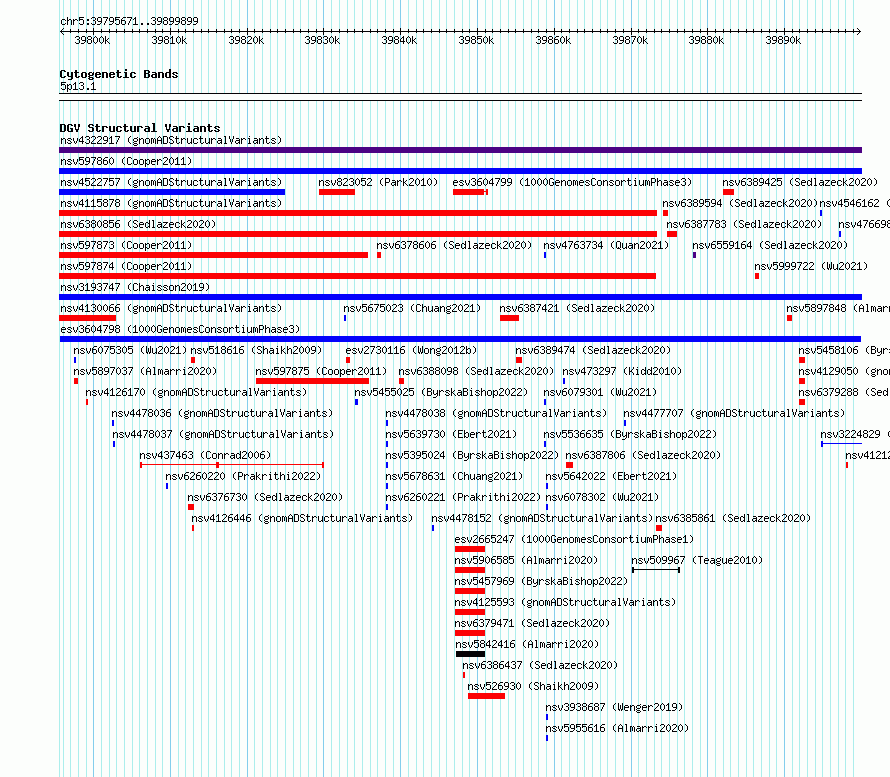Screen dimensions: 890x777
Task: Click the 39850k ruler position
Action: (x=476, y=40)
